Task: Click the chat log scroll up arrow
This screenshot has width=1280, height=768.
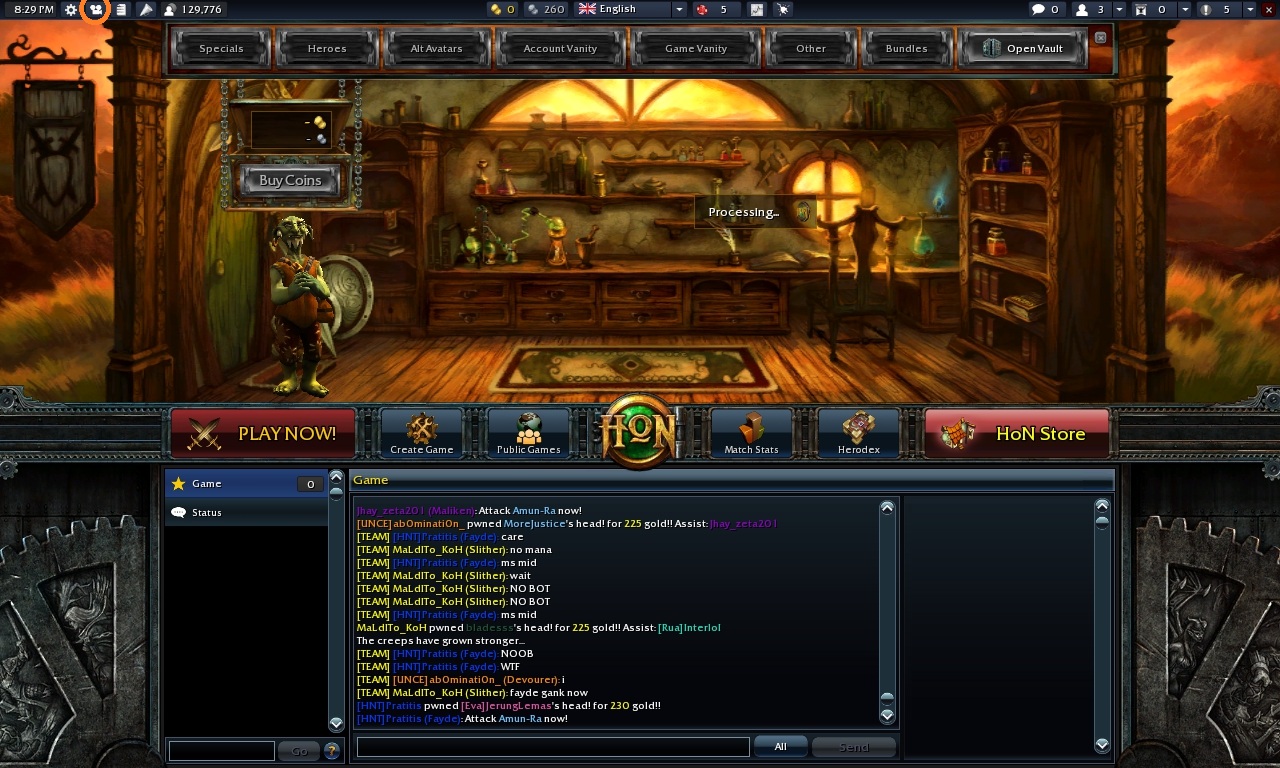Action: pyautogui.click(x=887, y=508)
